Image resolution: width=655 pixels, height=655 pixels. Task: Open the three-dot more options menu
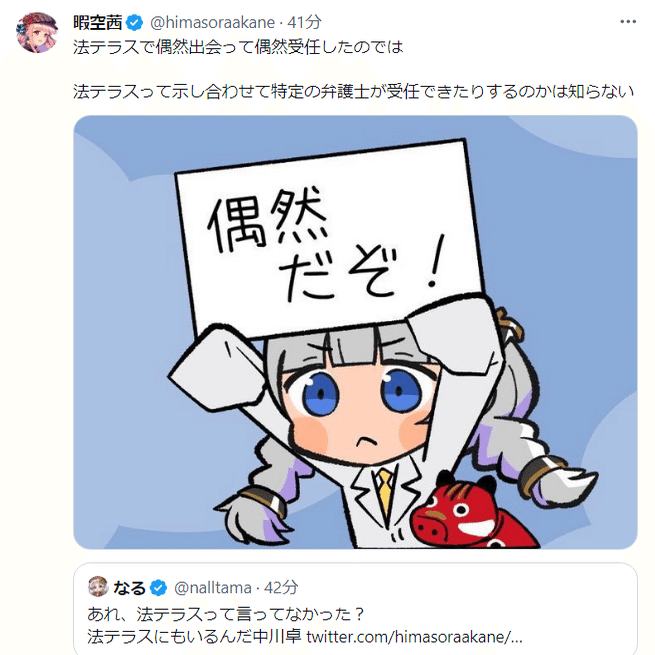pos(627,22)
